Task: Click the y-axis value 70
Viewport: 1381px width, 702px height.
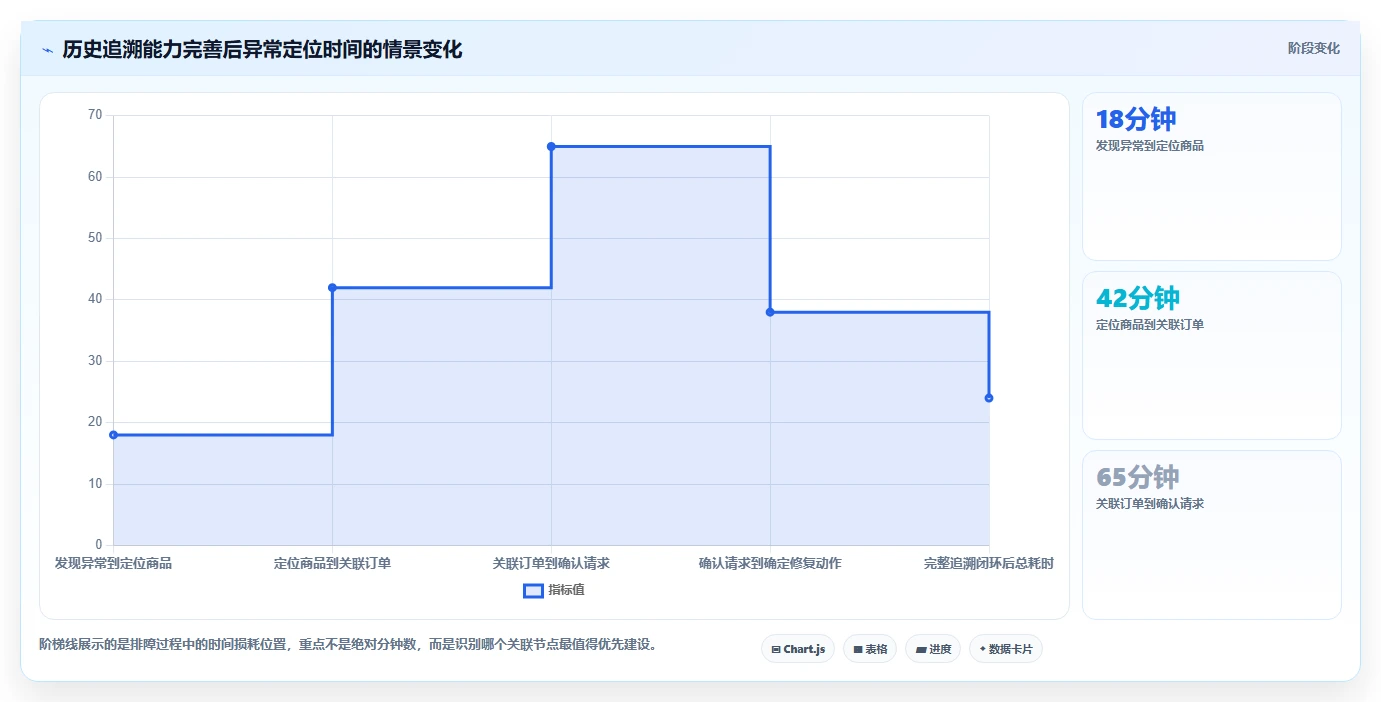Action: point(95,115)
